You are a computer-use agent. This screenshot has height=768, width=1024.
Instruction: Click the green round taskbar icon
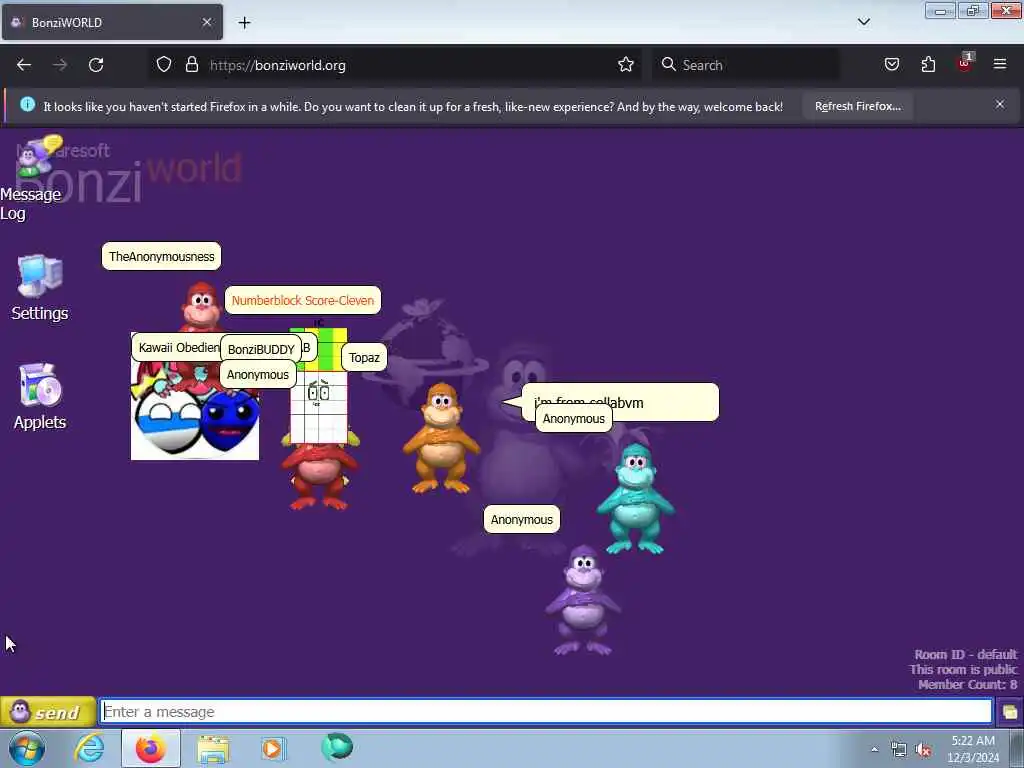coord(337,748)
